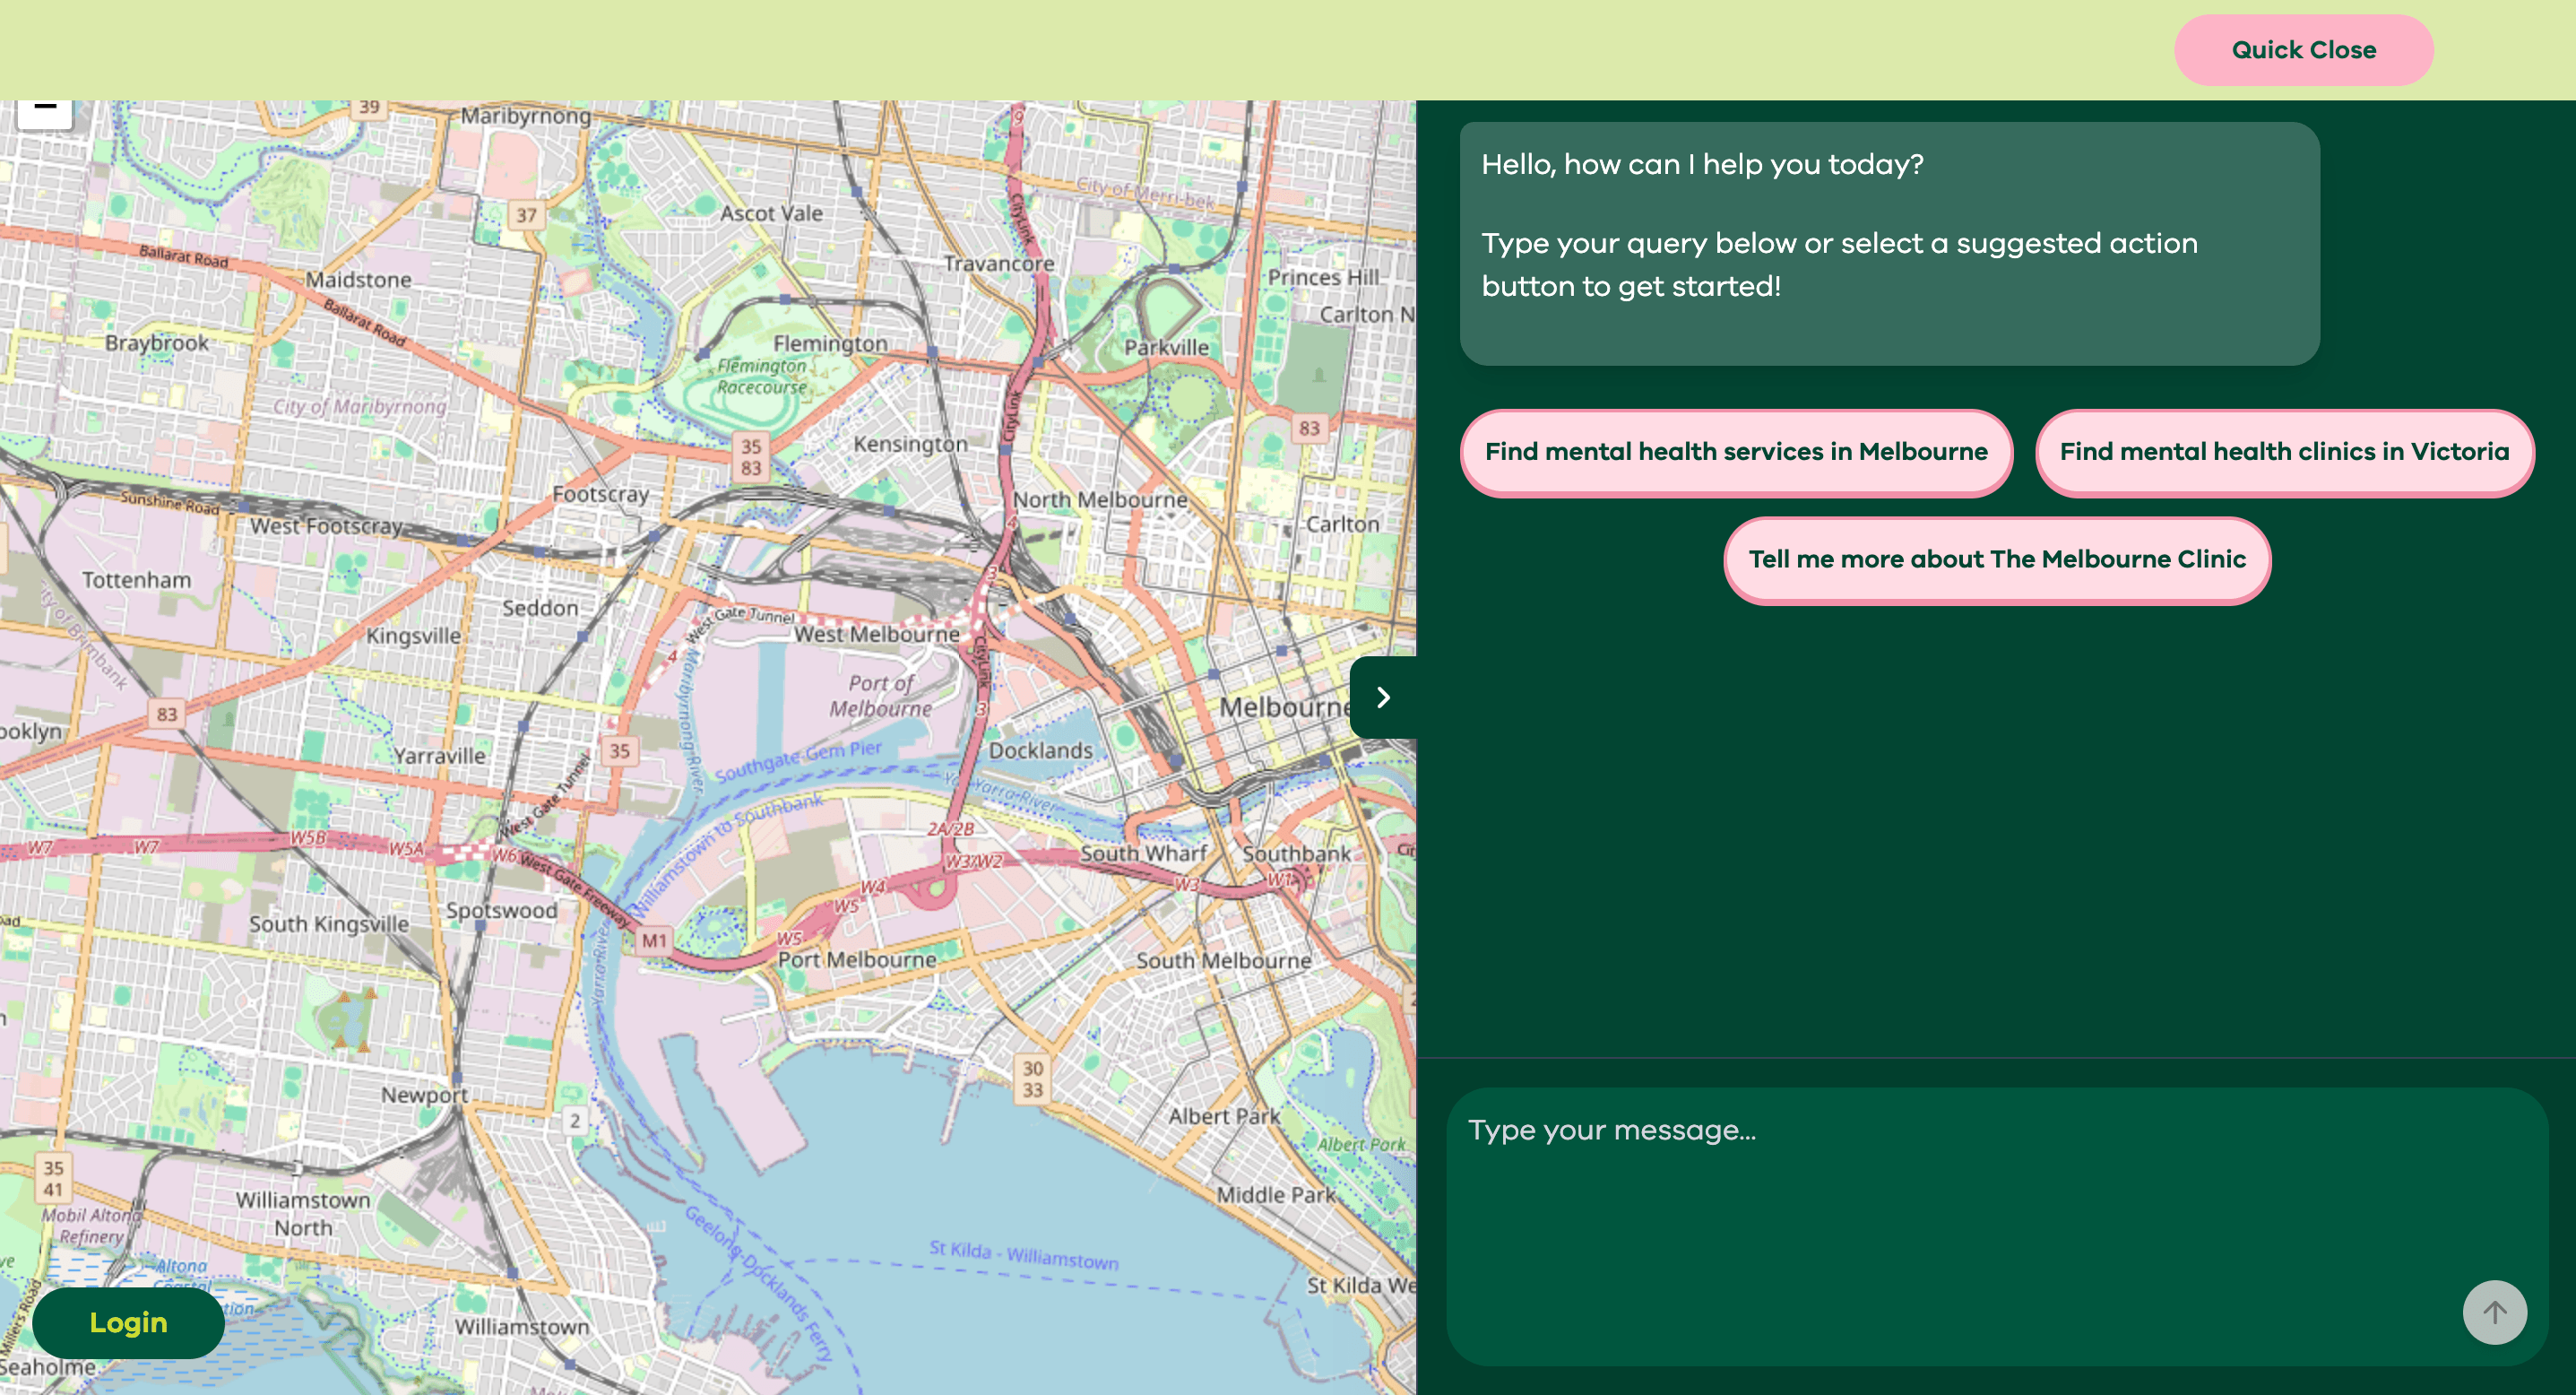Choose 'Find mental health clinics in Victoria'

point(2285,452)
